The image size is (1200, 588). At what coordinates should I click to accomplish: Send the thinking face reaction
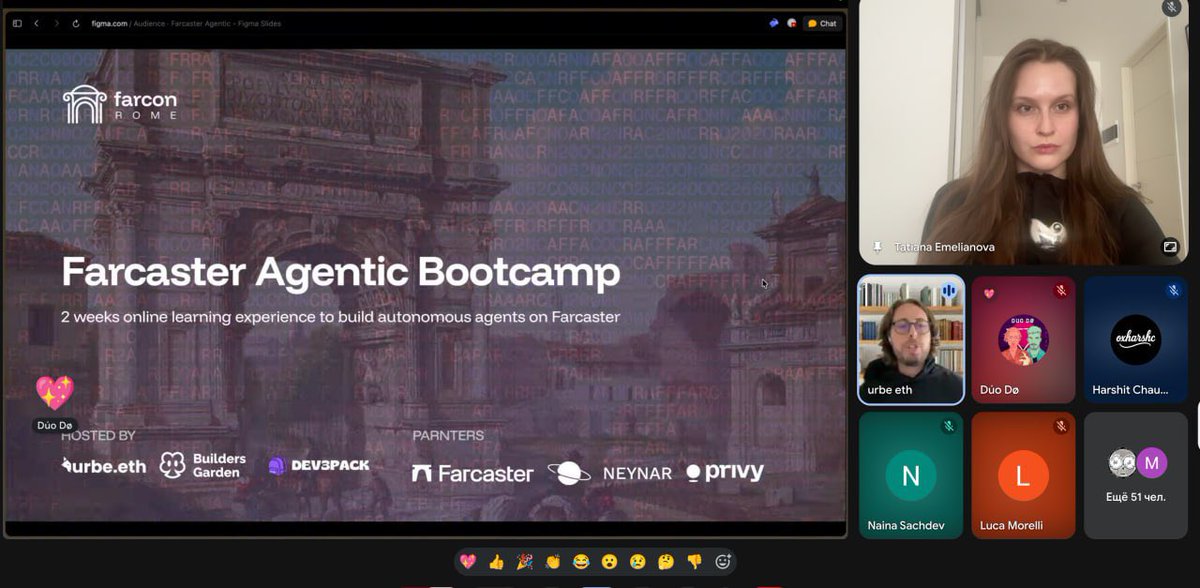click(x=666, y=562)
